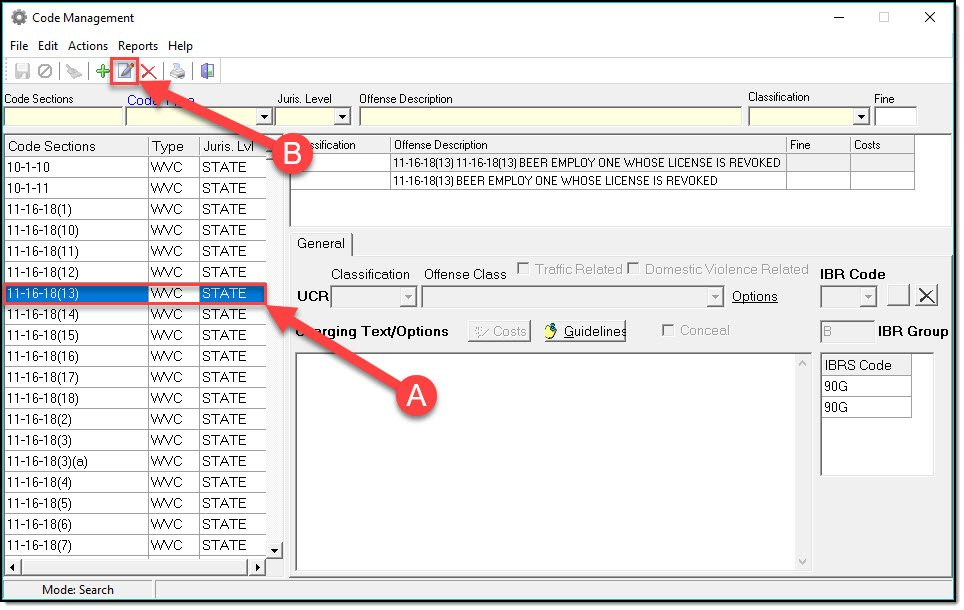Select code section 11-16-18(14) in list
Screen dimensions: 964x610
[43, 314]
